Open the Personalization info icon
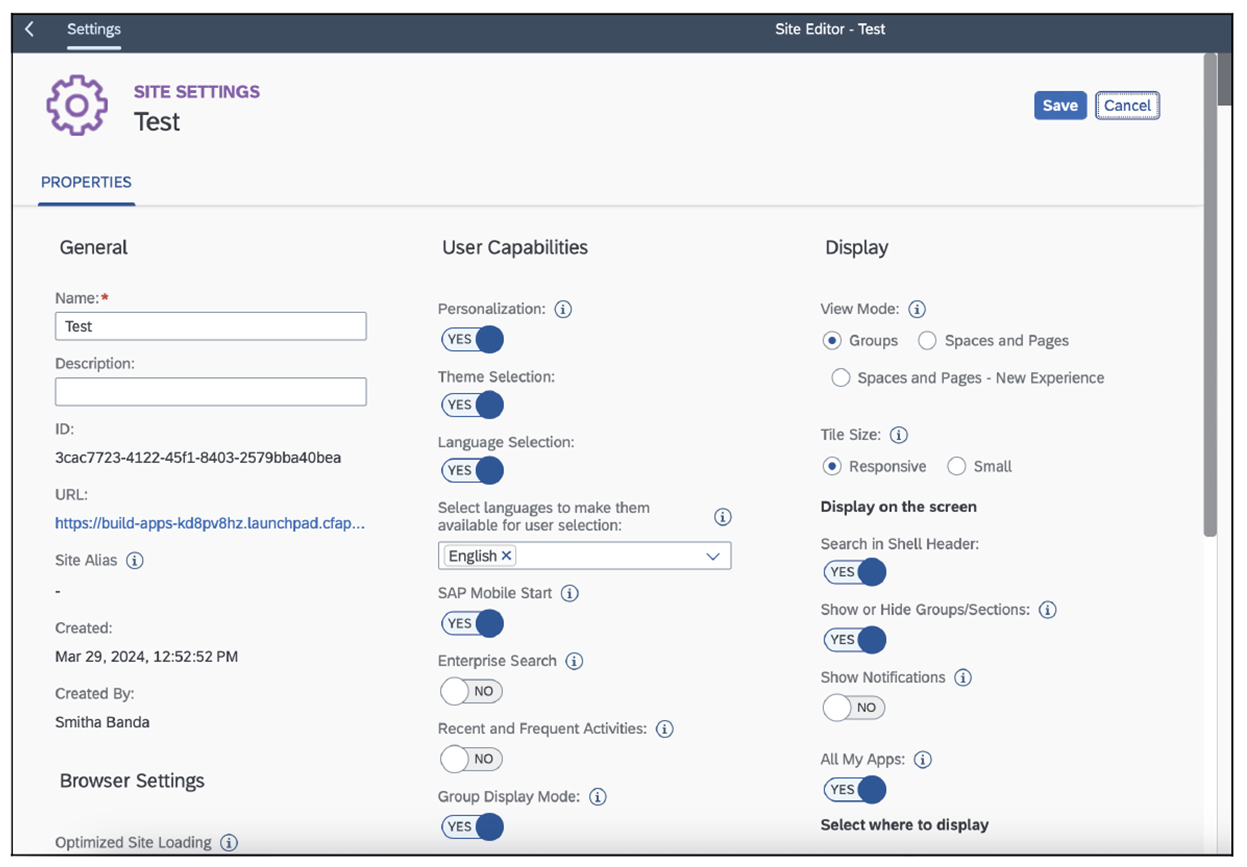Viewport: 1247px width, 867px height. pyautogui.click(x=563, y=309)
